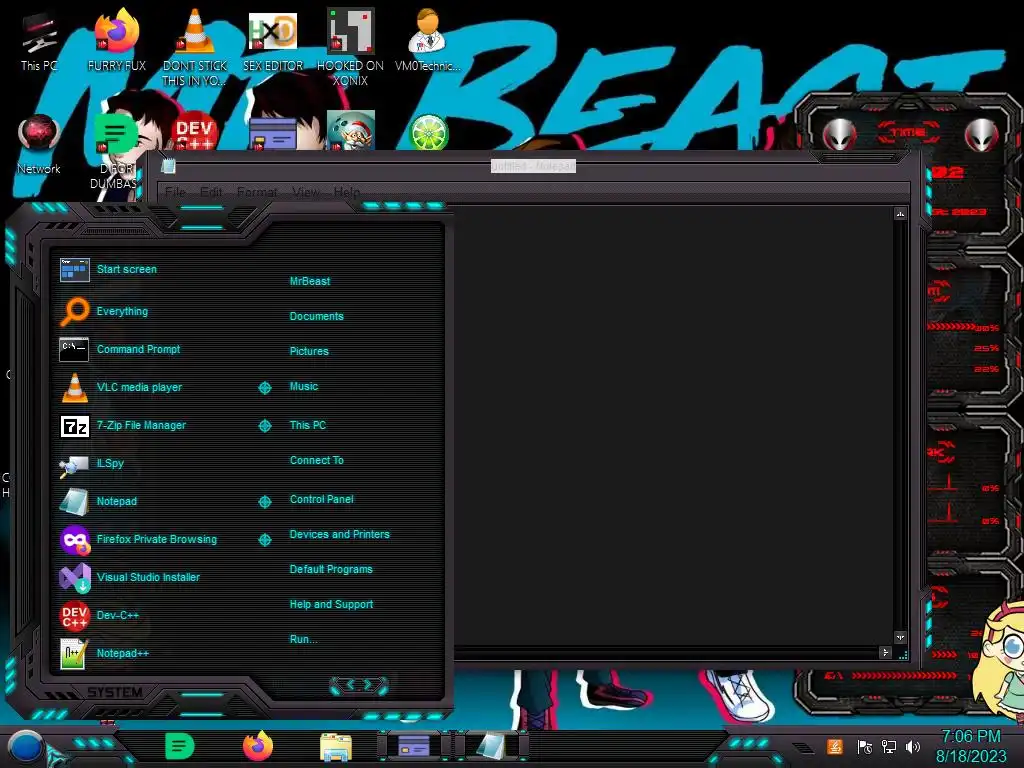
Task: Open the Notepad File menu
Action: 175,192
